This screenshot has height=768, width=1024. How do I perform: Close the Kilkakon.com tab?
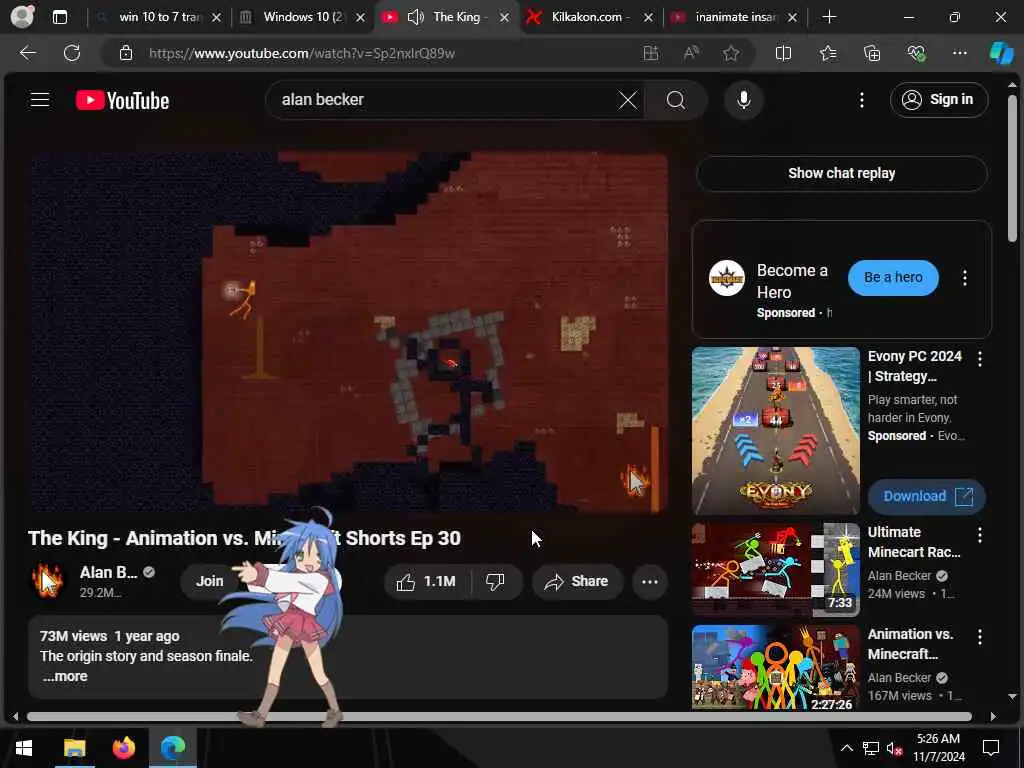648,18
